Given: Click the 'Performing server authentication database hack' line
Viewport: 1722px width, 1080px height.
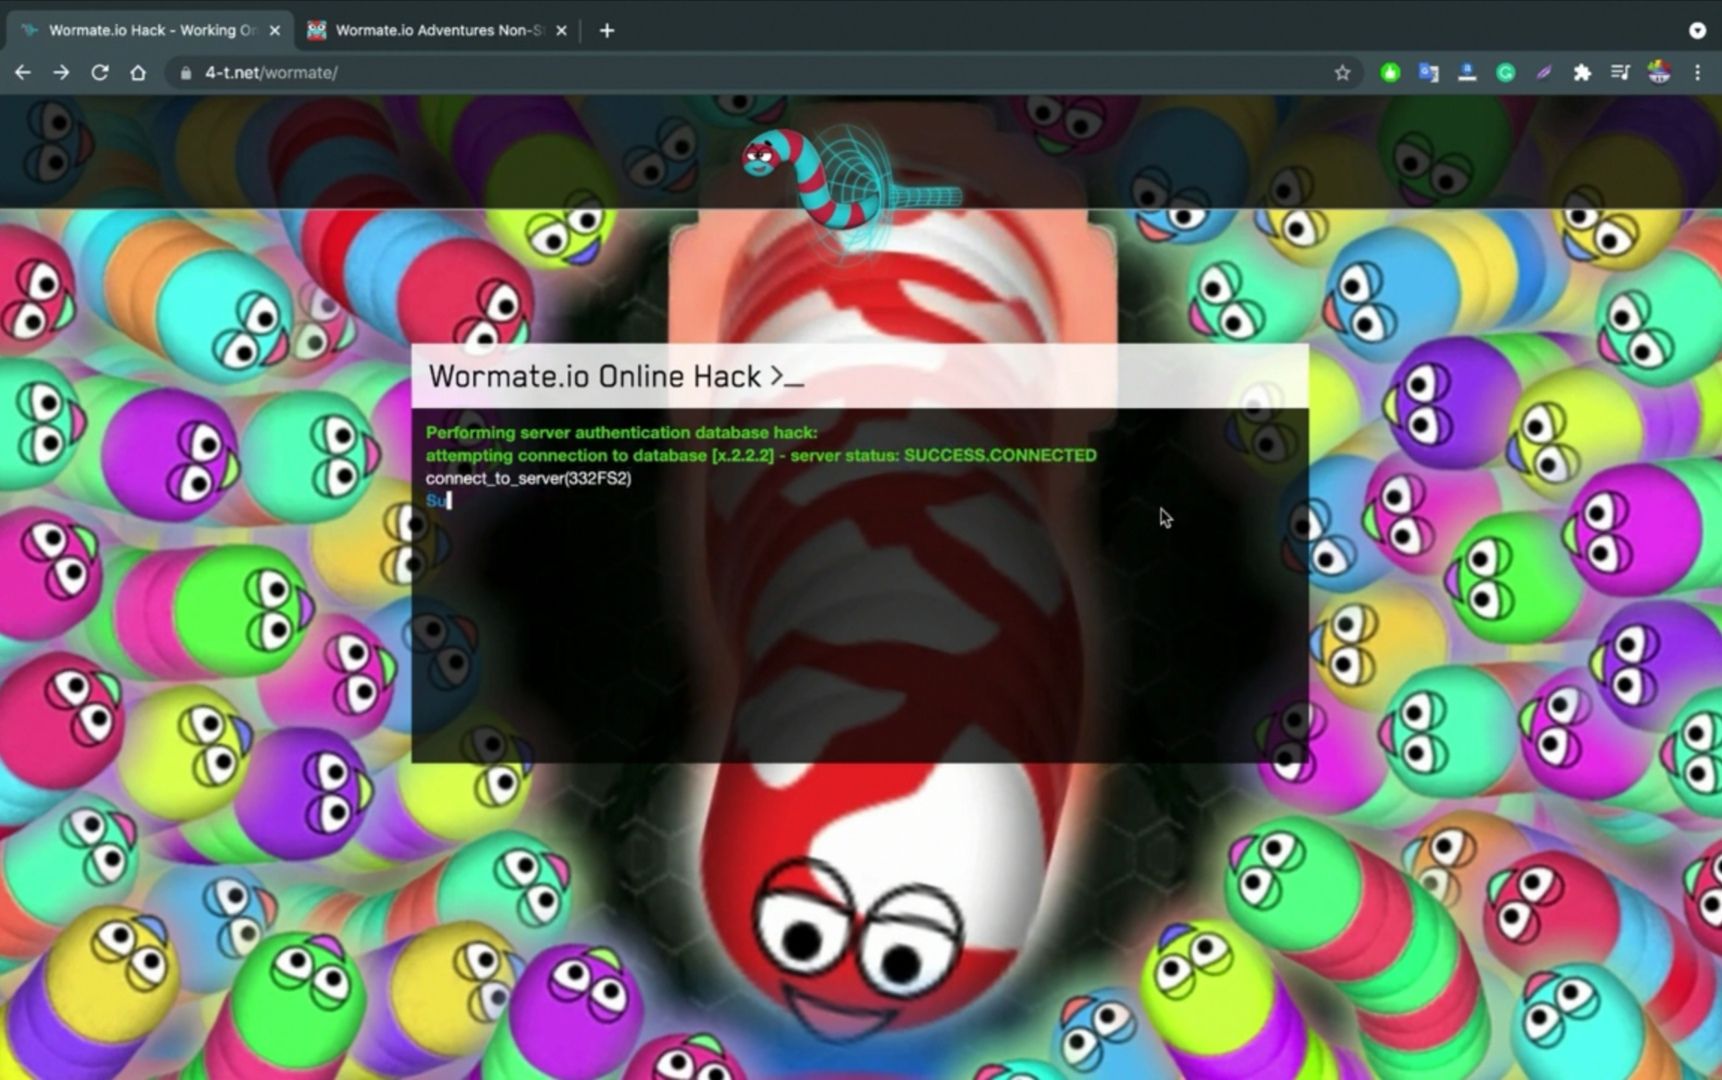Looking at the screenshot, I should coord(621,432).
